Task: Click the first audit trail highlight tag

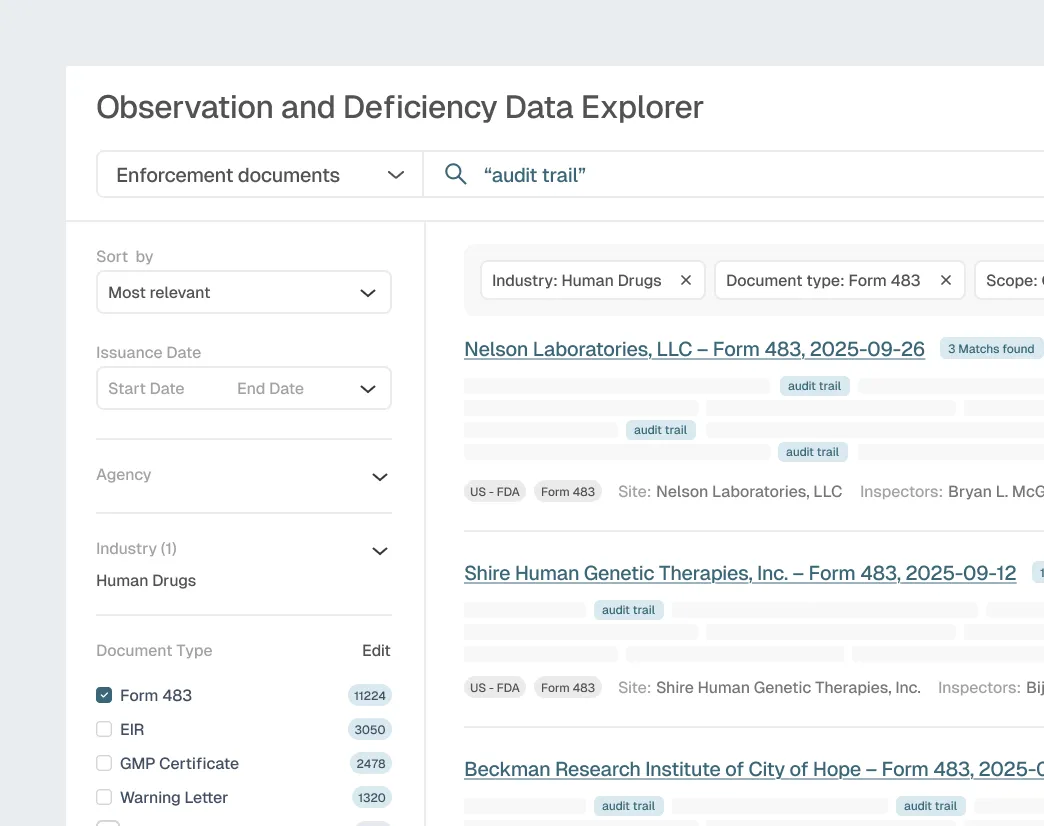Action: click(x=814, y=385)
